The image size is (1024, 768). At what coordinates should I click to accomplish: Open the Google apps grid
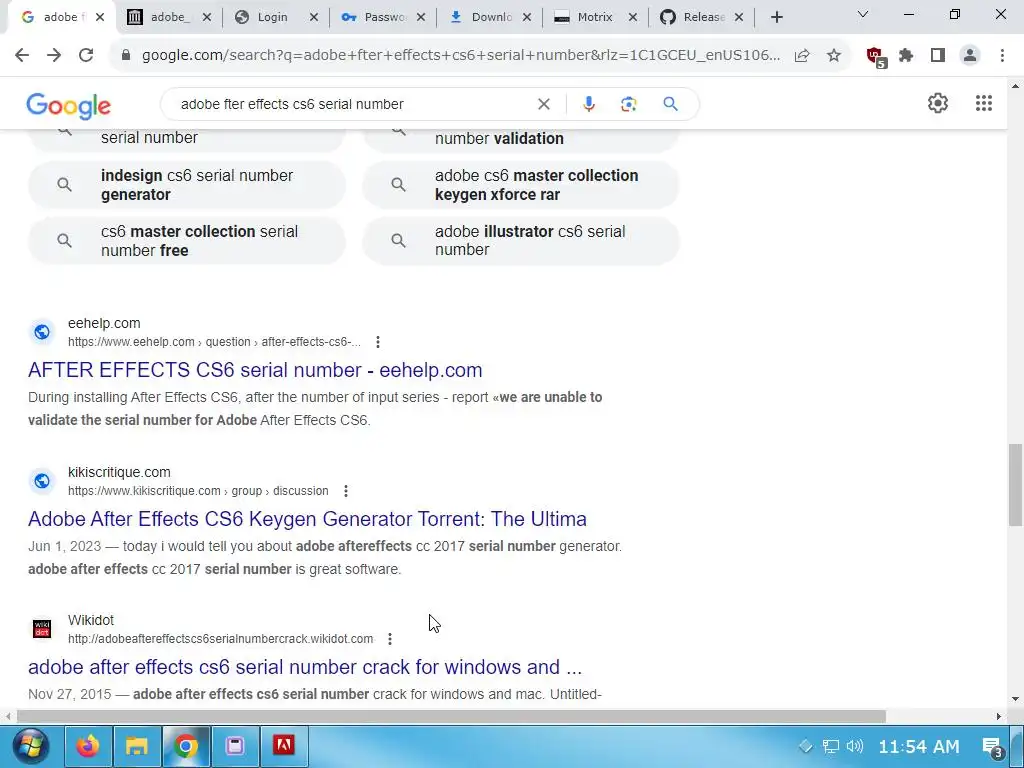pos(984,103)
